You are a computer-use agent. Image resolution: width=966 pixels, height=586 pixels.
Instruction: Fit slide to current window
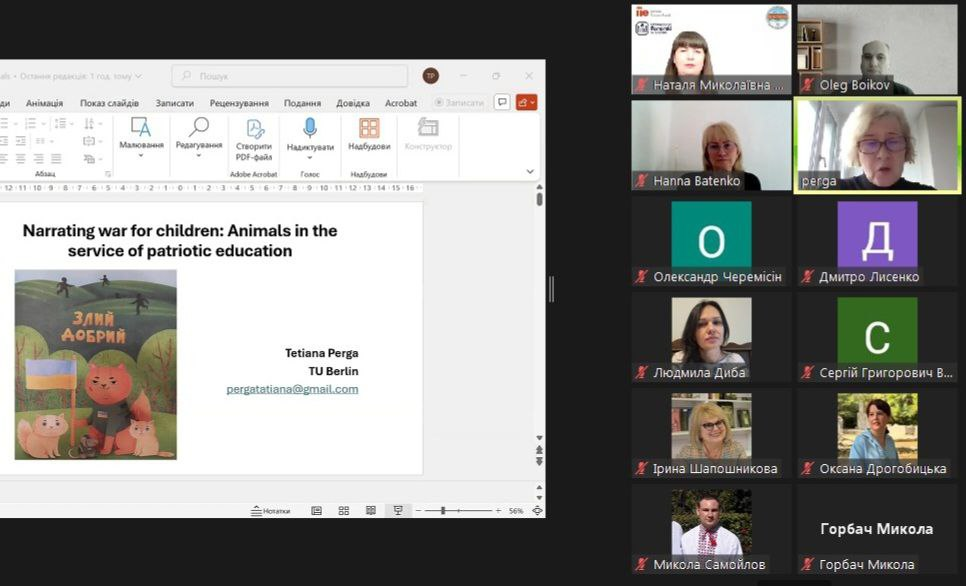coord(537,510)
